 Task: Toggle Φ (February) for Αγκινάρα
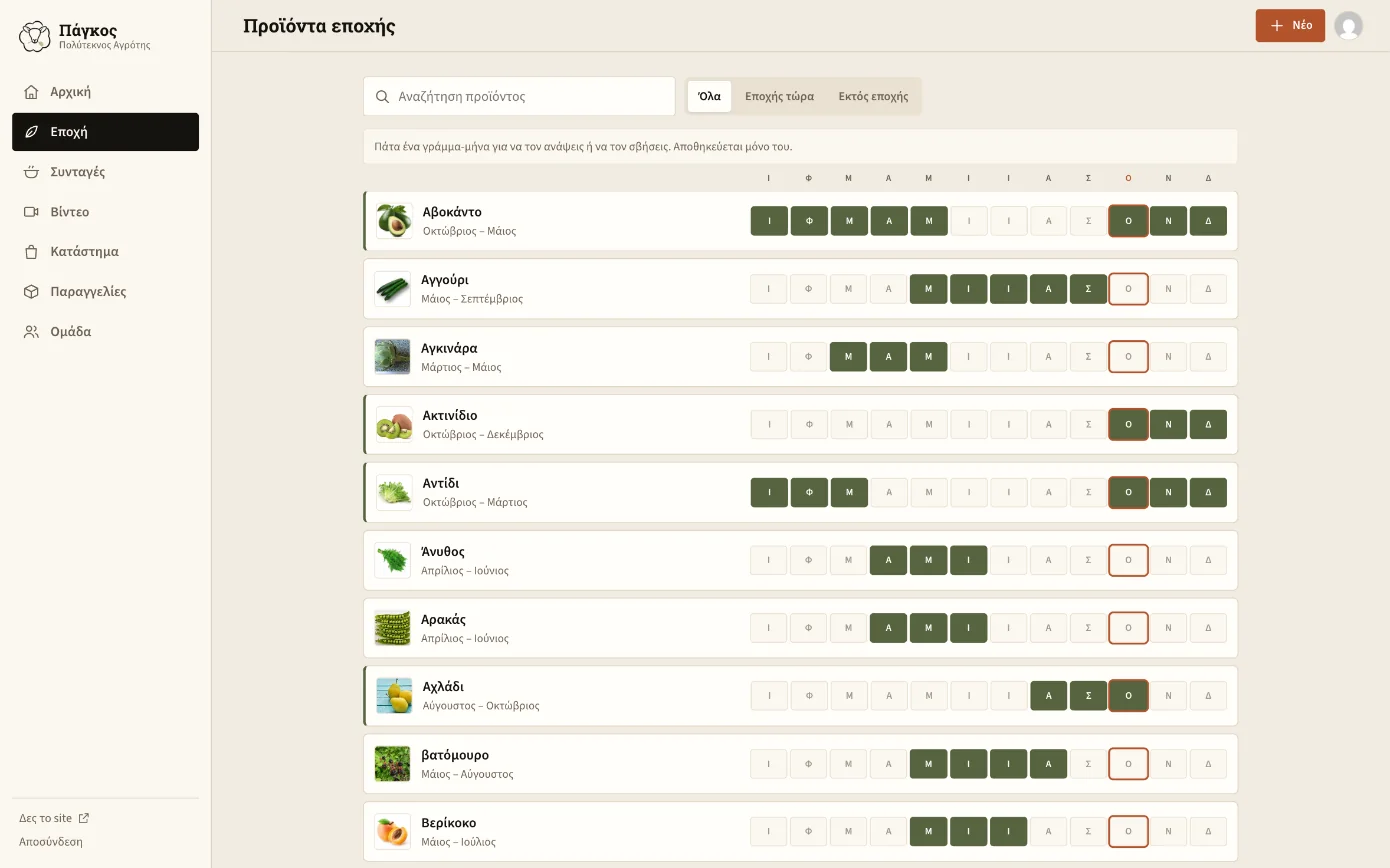(808, 357)
